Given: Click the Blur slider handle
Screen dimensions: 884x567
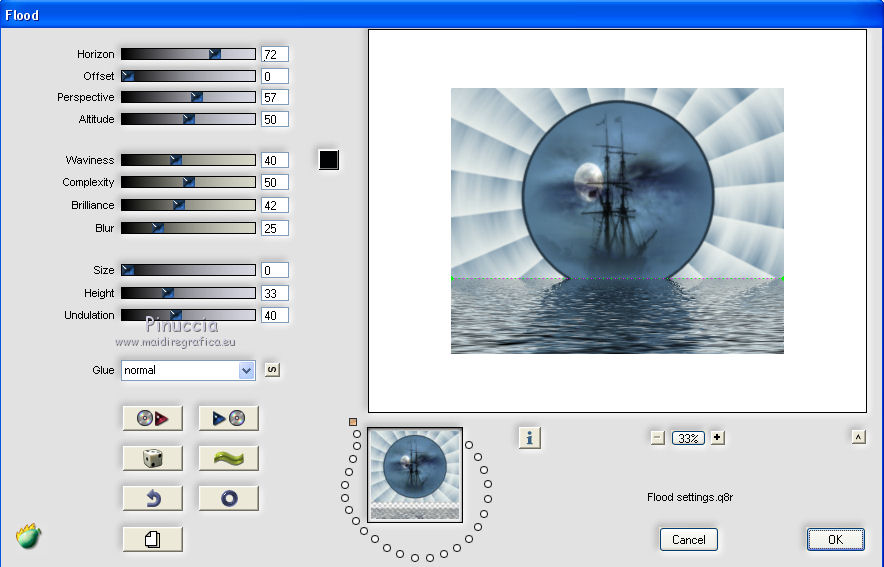Looking at the screenshot, I should [158, 228].
